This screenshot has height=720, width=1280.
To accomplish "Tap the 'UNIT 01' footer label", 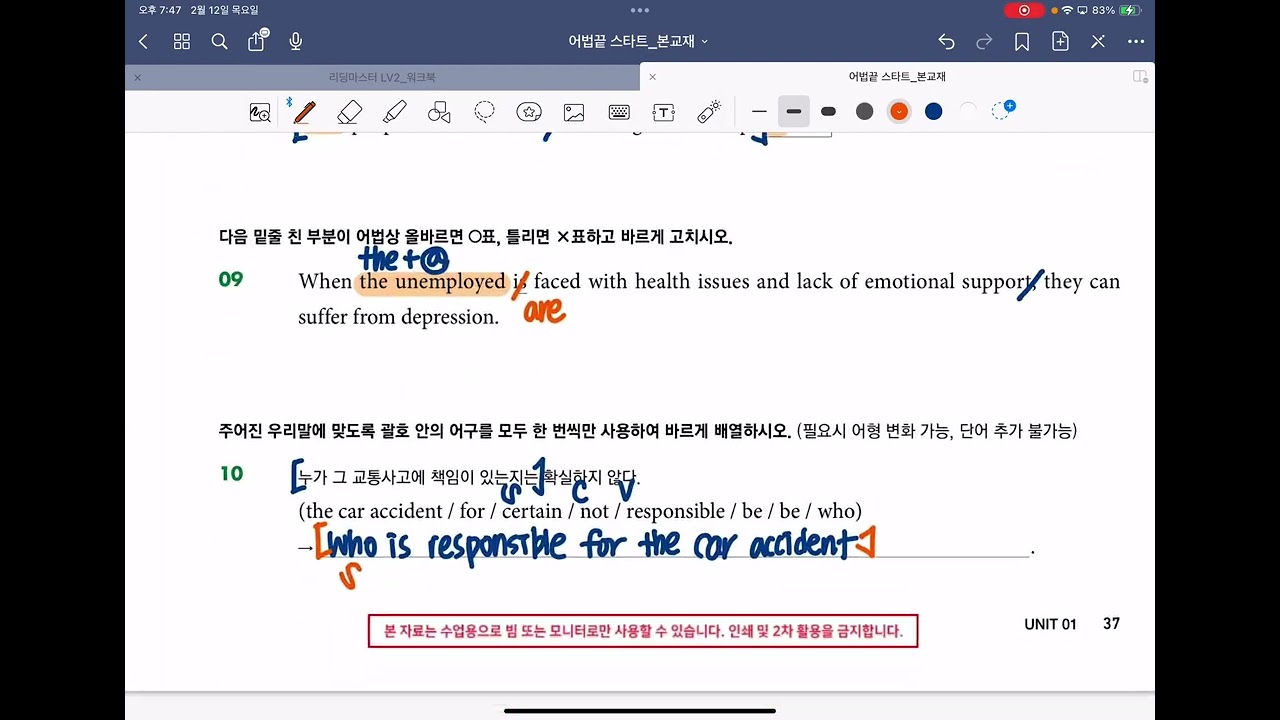I will tap(1050, 624).
